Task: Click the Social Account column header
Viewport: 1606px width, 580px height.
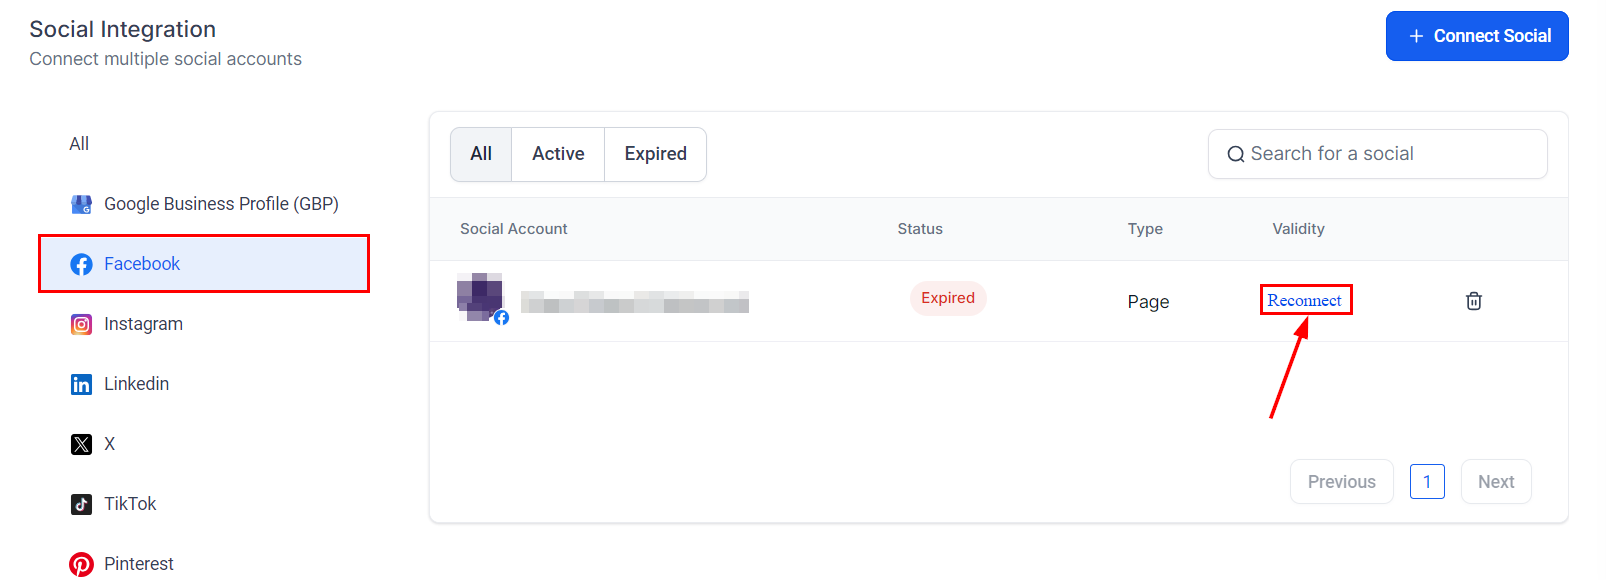Action: [x=513, y=229]
